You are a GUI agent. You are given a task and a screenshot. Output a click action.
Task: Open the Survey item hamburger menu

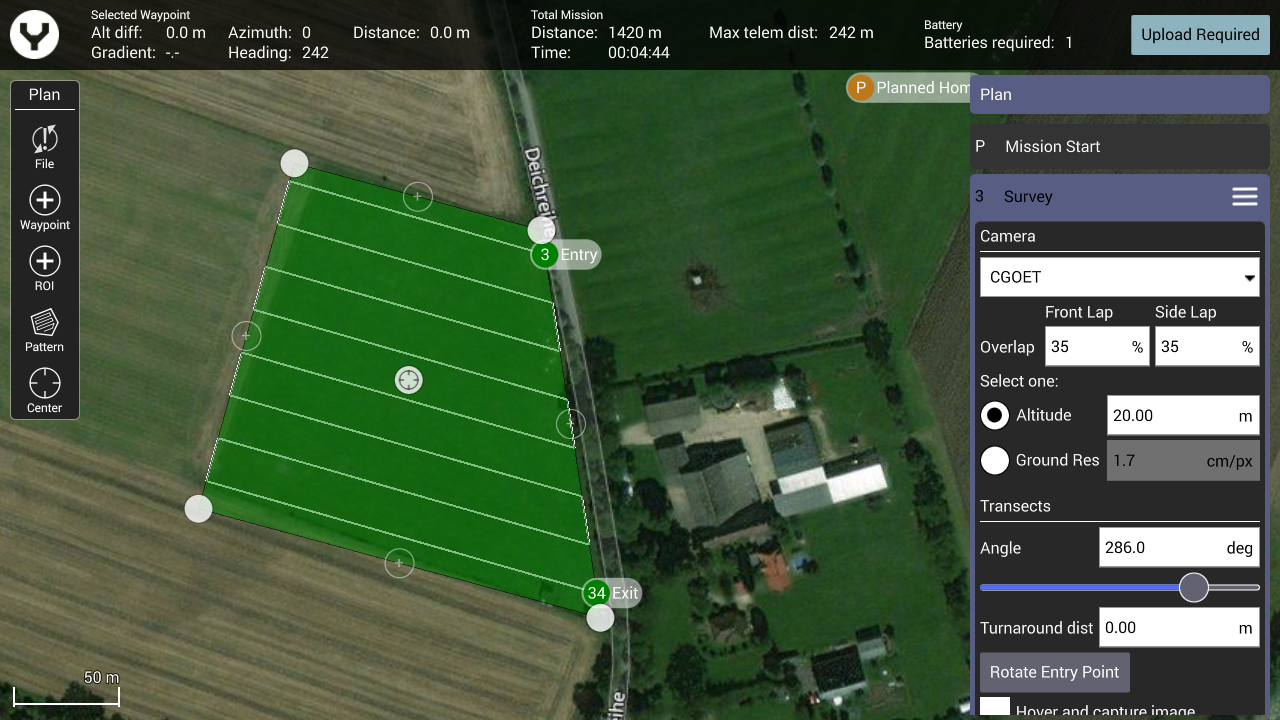coord(1245,197)
